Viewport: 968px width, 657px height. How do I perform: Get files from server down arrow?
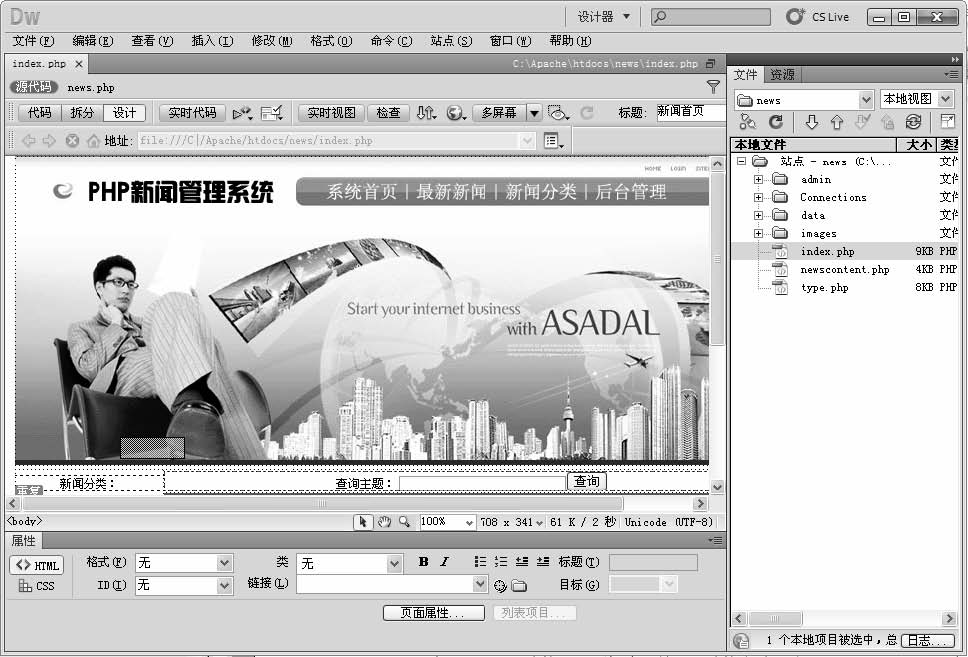[812, 122]
